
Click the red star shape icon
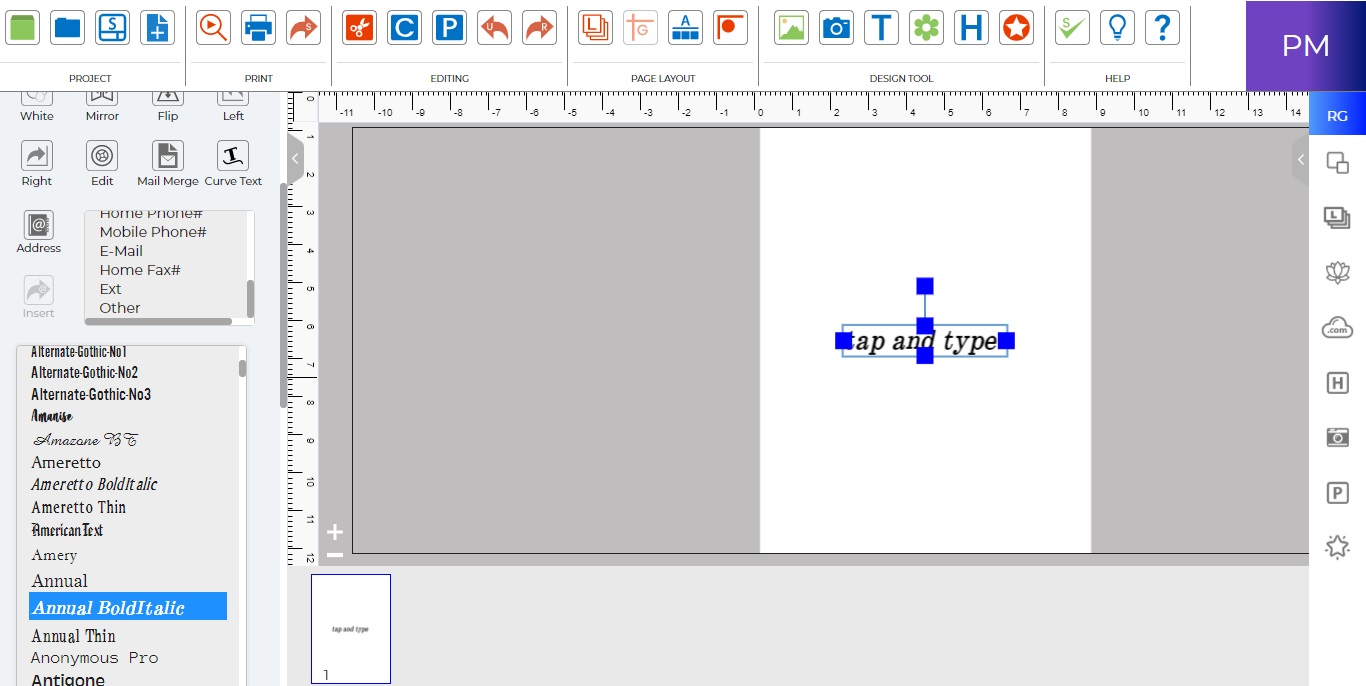click(1016, 27)
